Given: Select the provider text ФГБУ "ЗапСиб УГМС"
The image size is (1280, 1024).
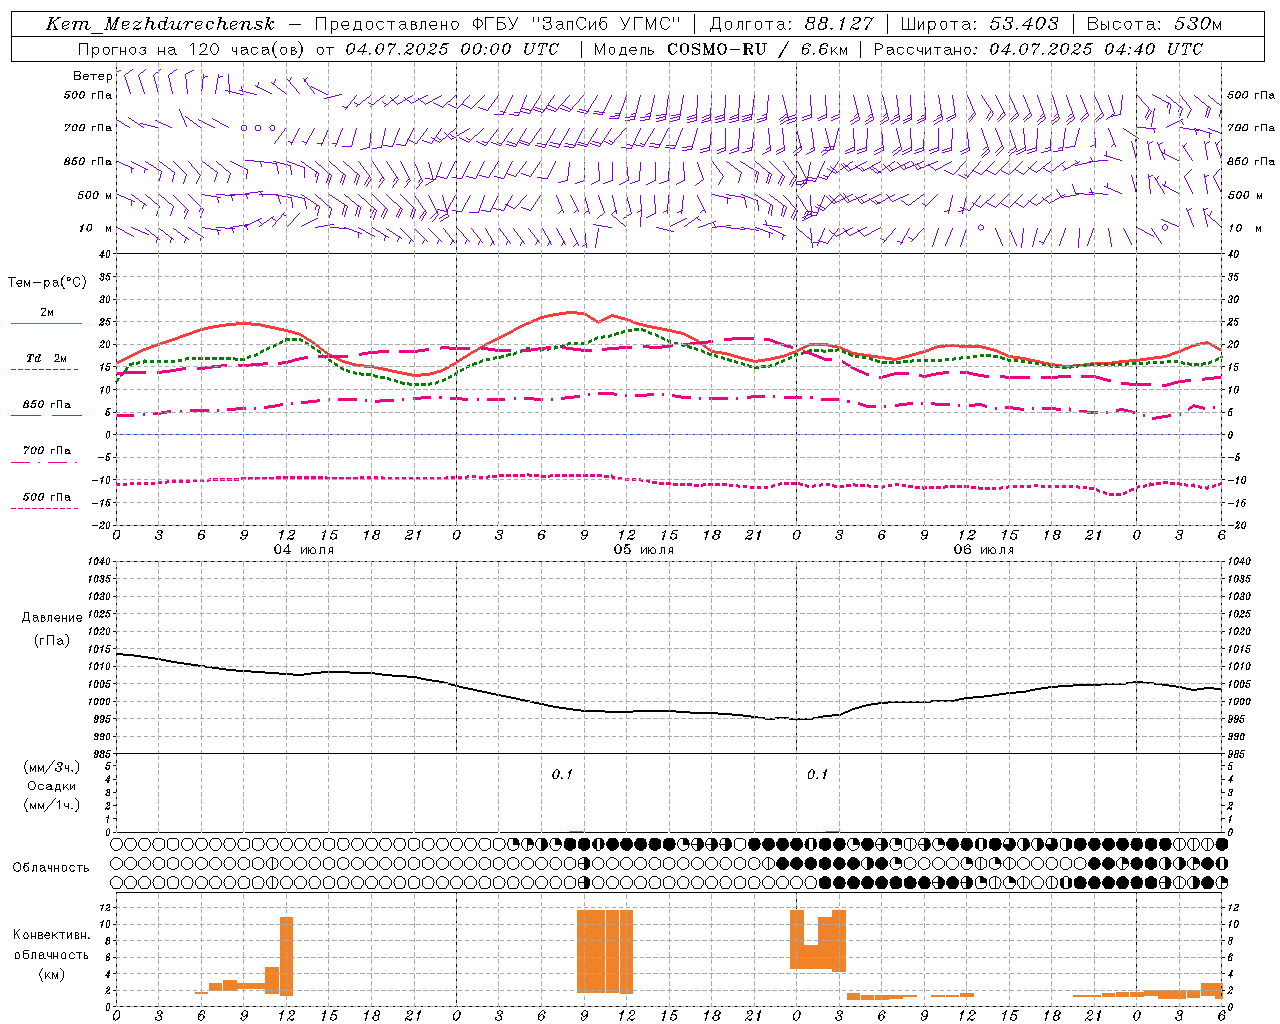Looking at the screenshot, I should 575,24.
